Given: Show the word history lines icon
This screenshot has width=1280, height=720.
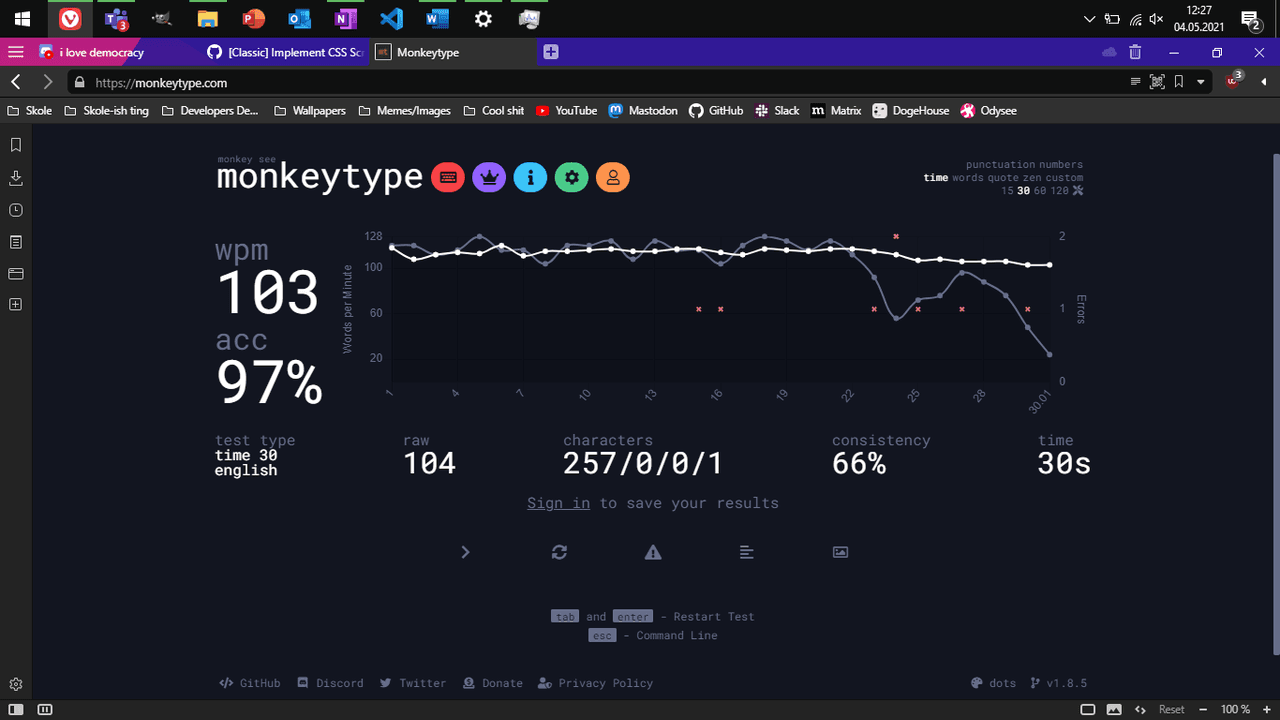Looking at the screenshot, I should 747,552.
